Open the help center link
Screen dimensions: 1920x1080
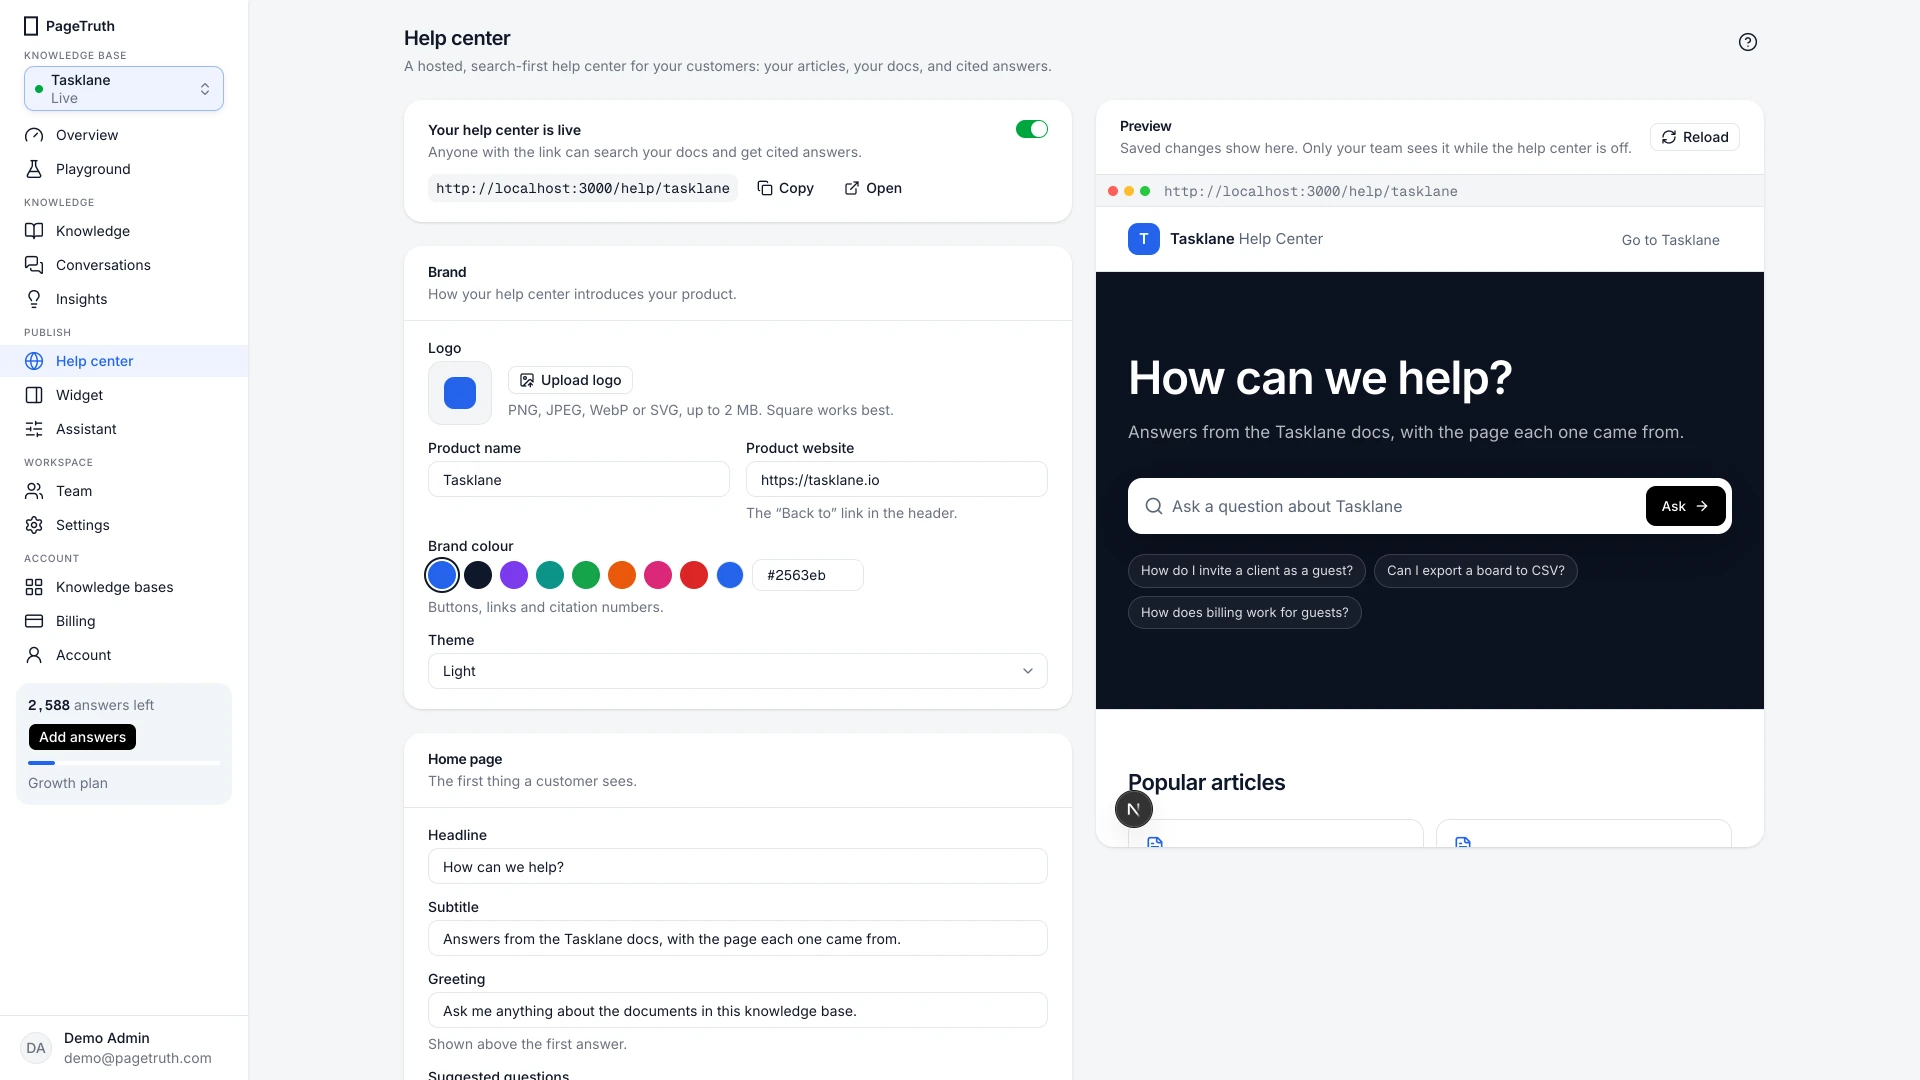click(873, 188)
